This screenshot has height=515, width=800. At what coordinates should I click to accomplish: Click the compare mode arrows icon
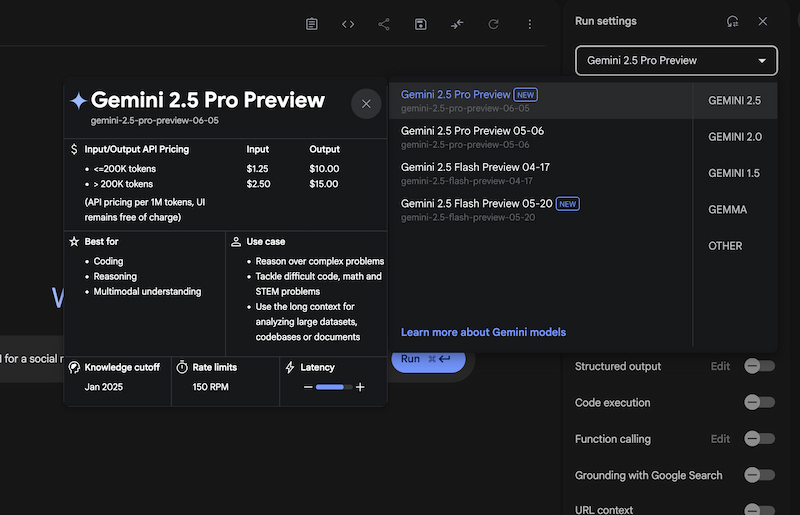coord(457,24)
